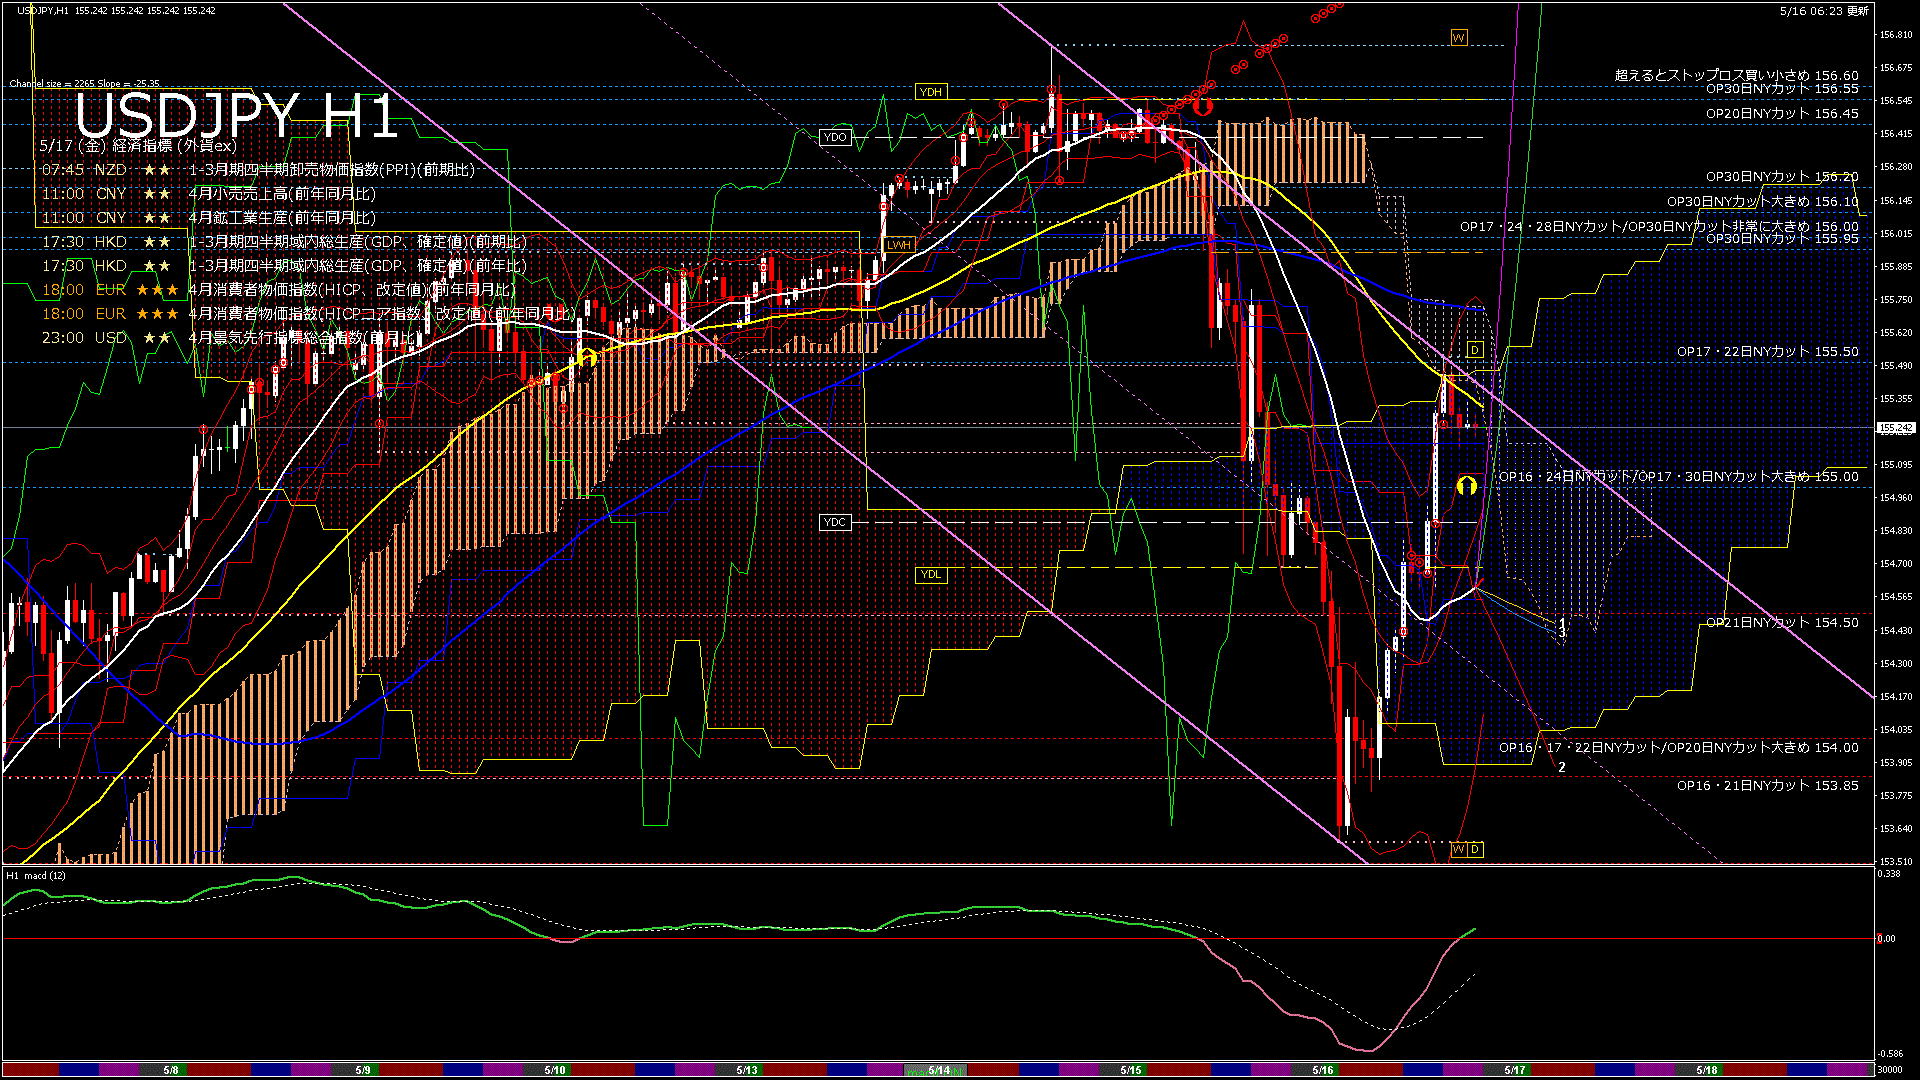Click the Channel size Slope info text
Screen dimensions: 1920x1080
85,84
